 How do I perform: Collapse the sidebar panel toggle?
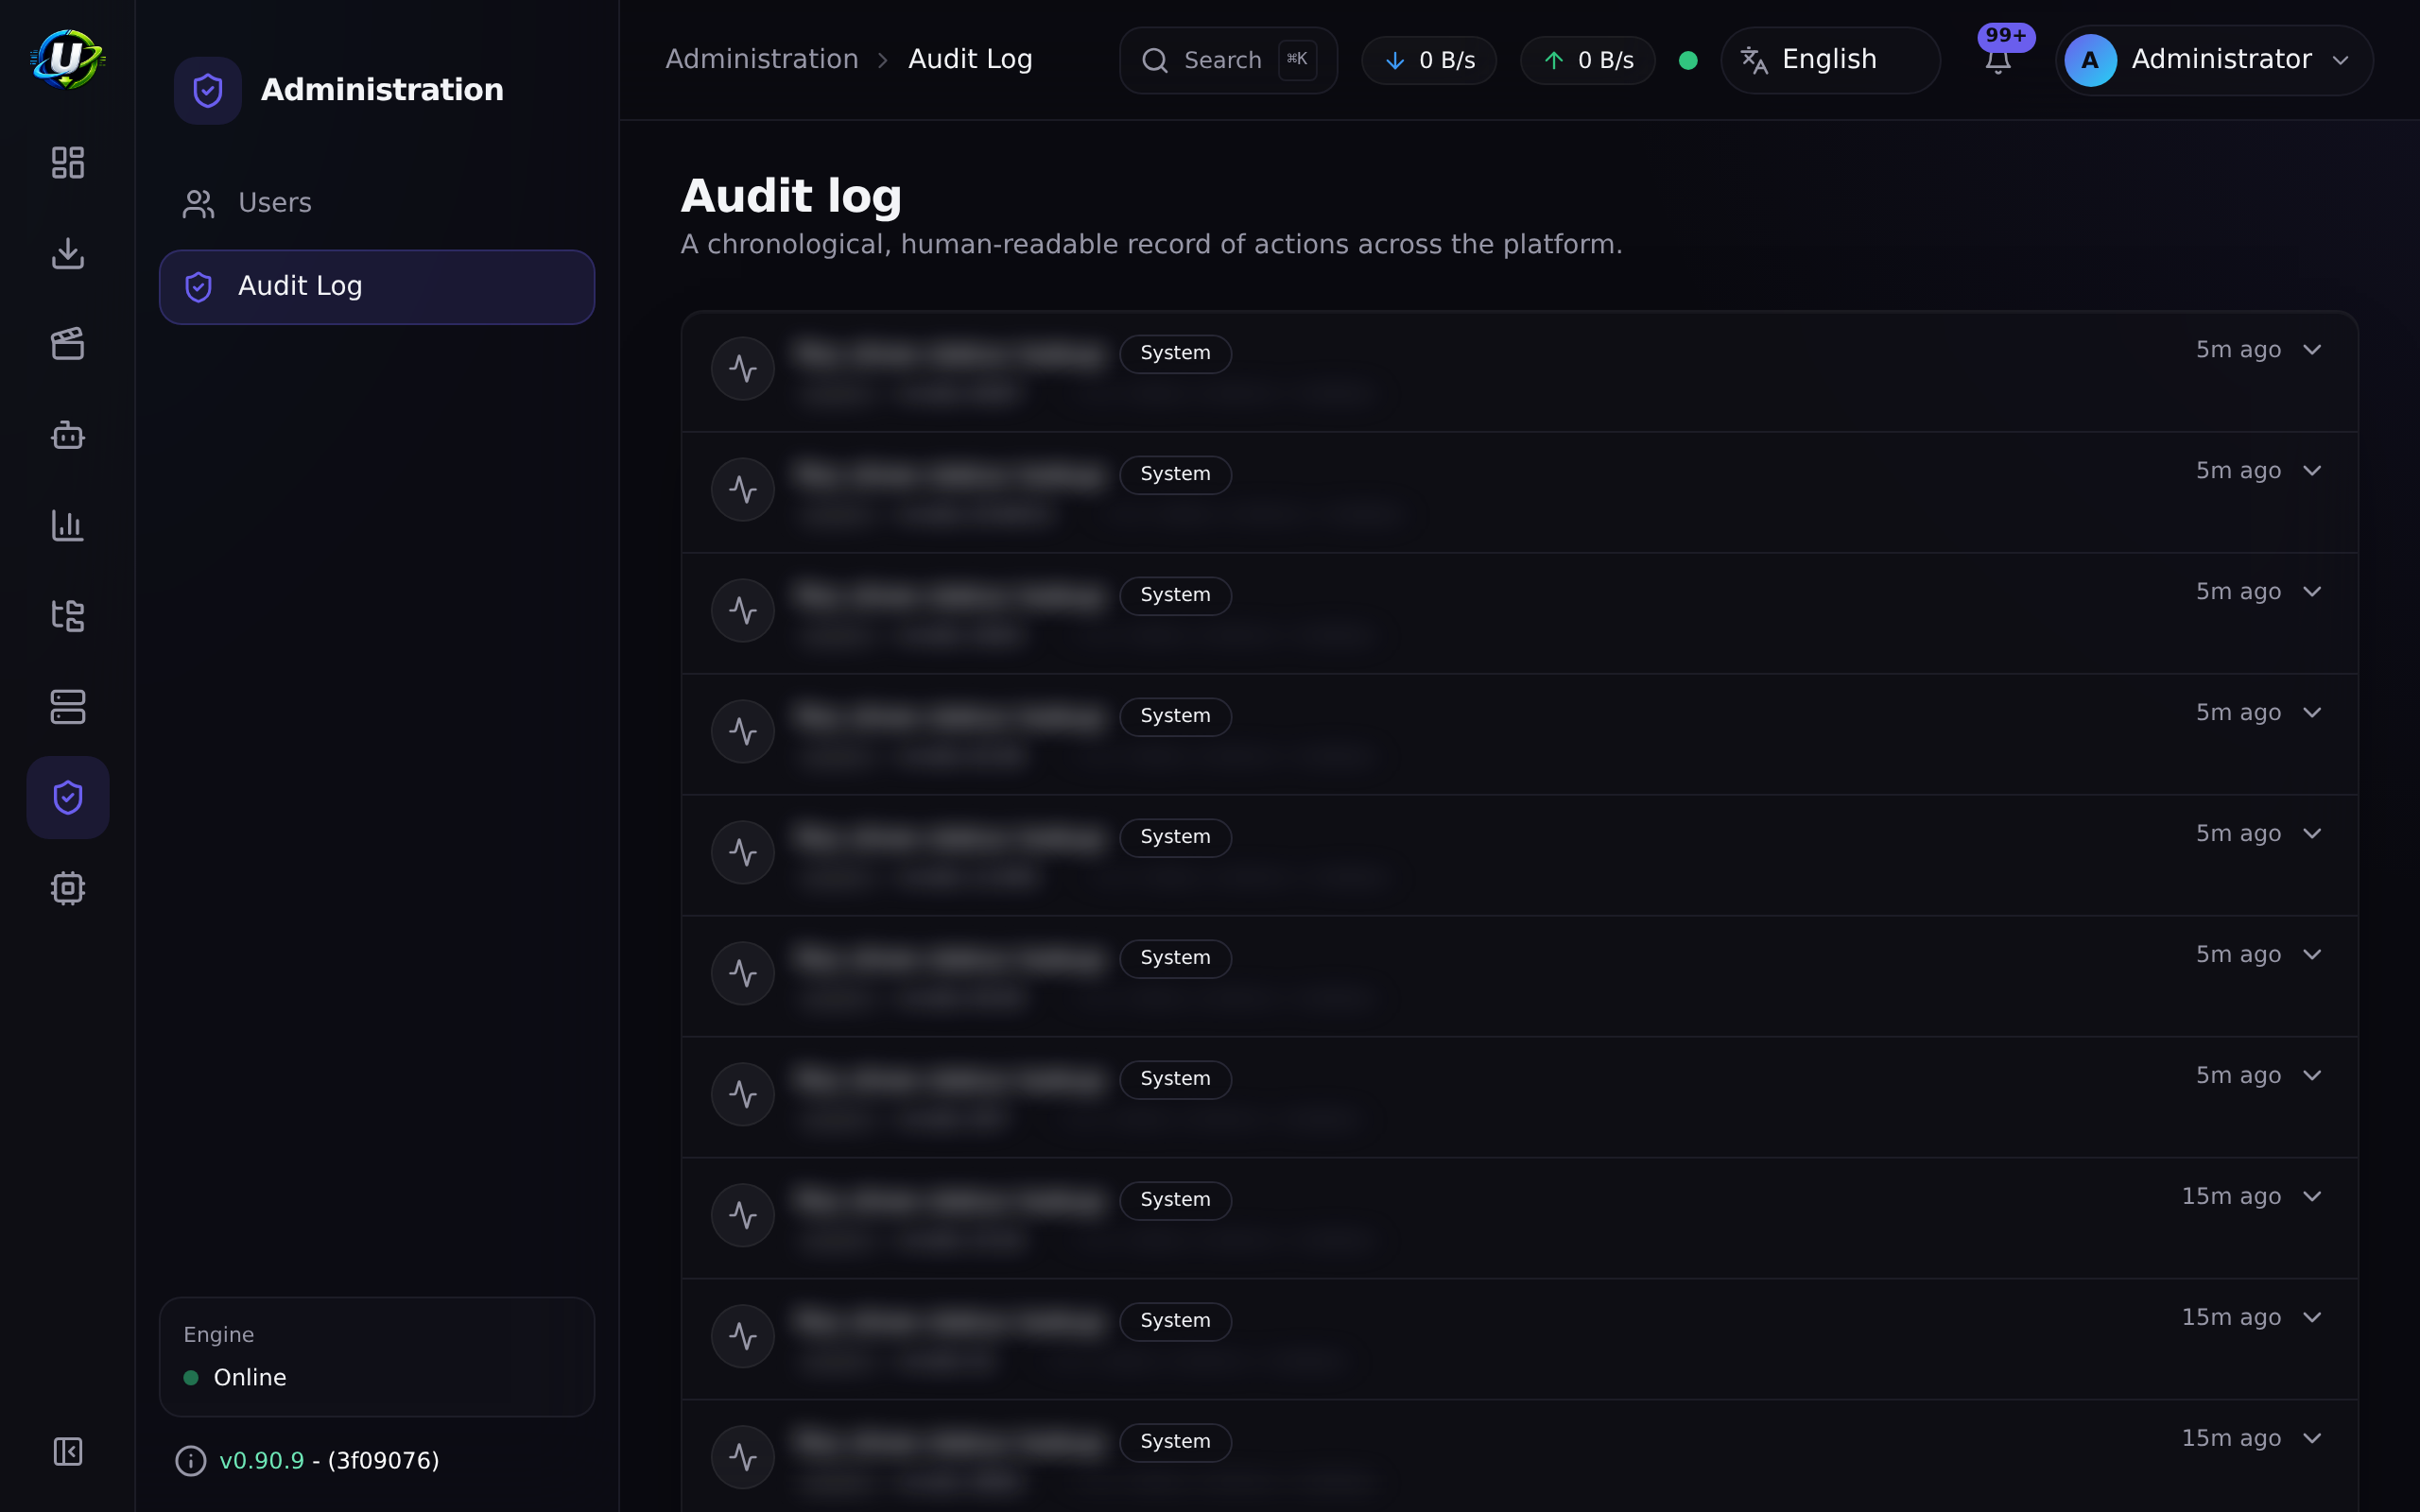[67, 1451]
